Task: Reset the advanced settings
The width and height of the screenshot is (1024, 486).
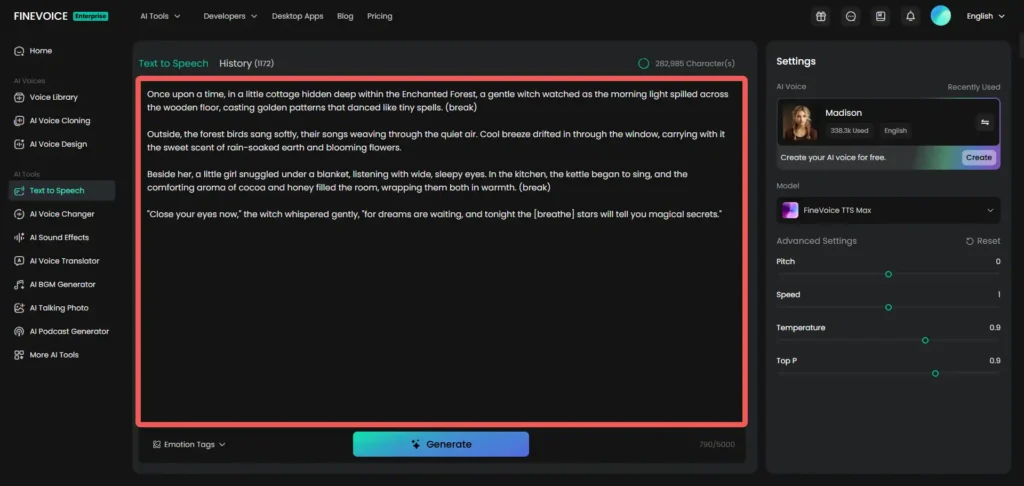Action: [983, 241]
